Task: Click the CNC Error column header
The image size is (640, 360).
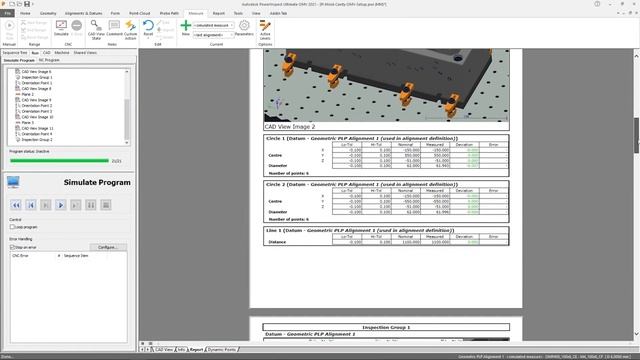Action: click(20, 256)
